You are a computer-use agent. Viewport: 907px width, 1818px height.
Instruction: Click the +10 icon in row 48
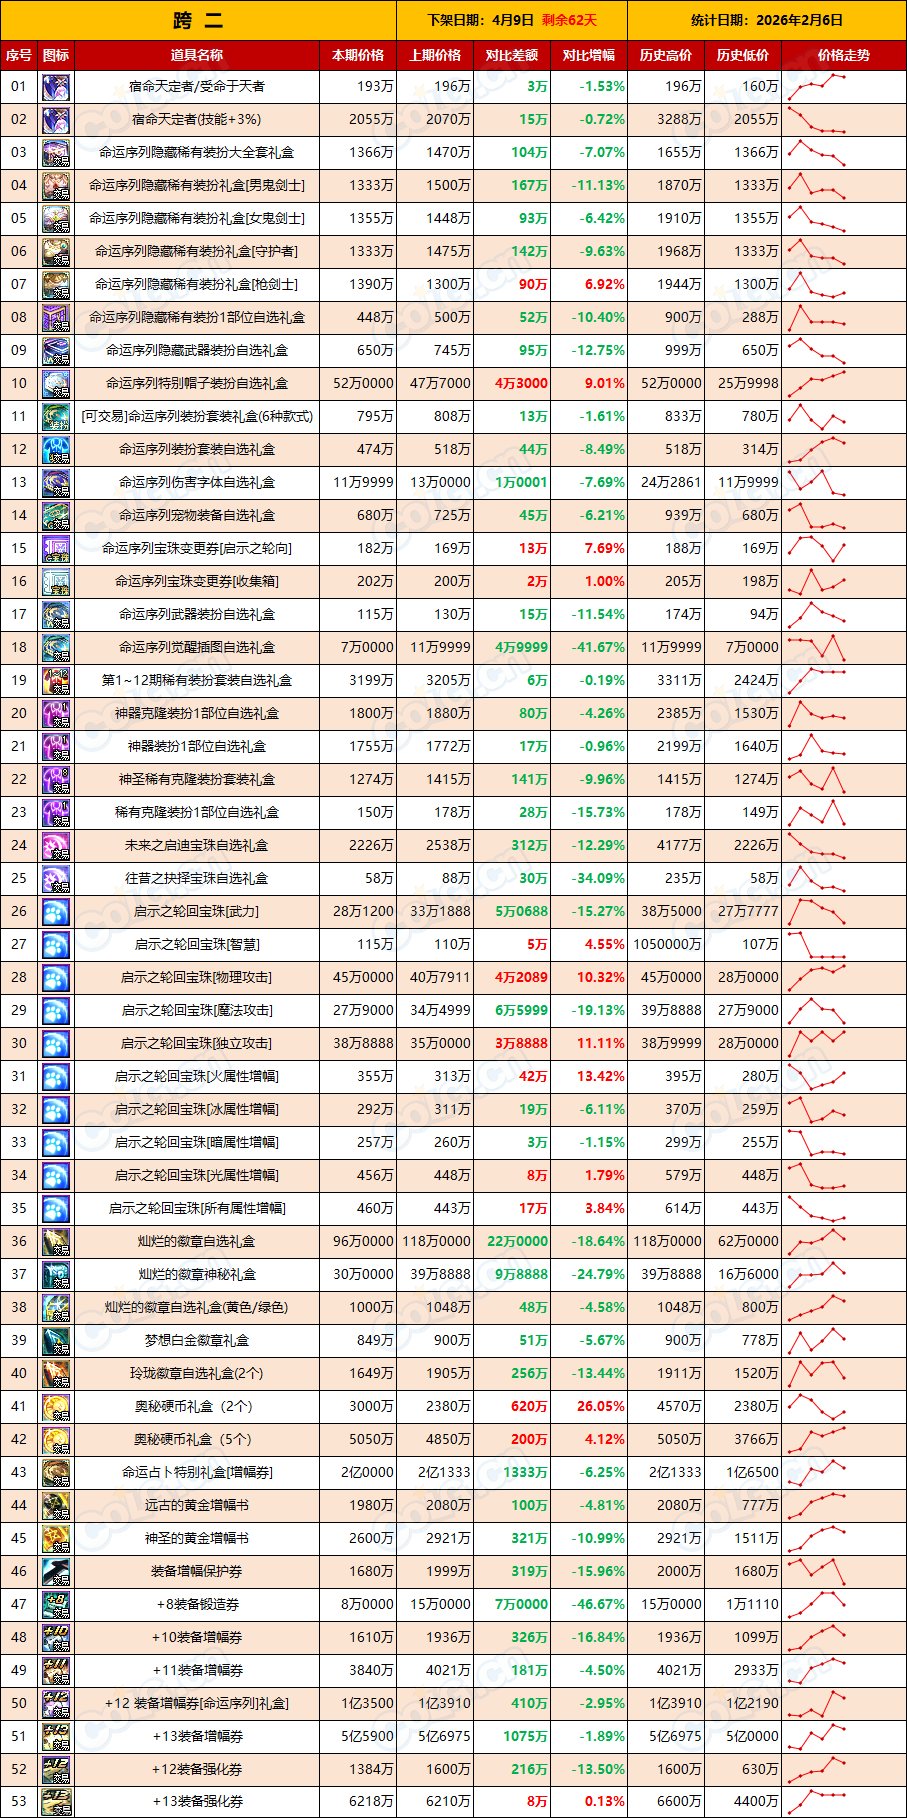(x=56, y=1638)
